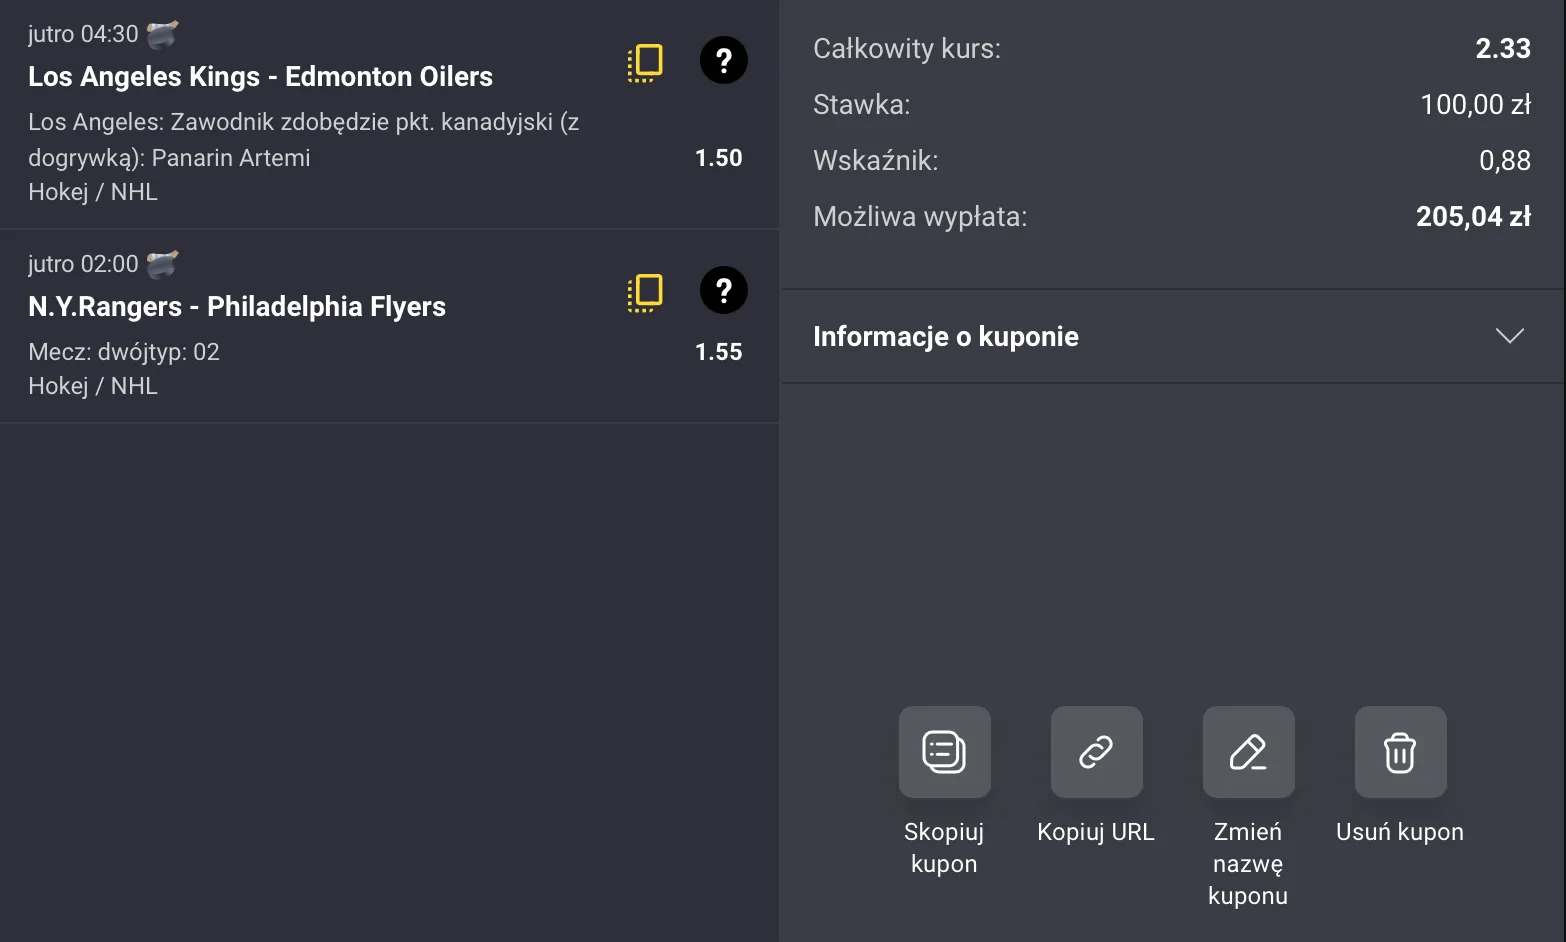
Task: Open help for the Los Angeles Kings selection
Action: pyautogui.click(x=723, y=61)
